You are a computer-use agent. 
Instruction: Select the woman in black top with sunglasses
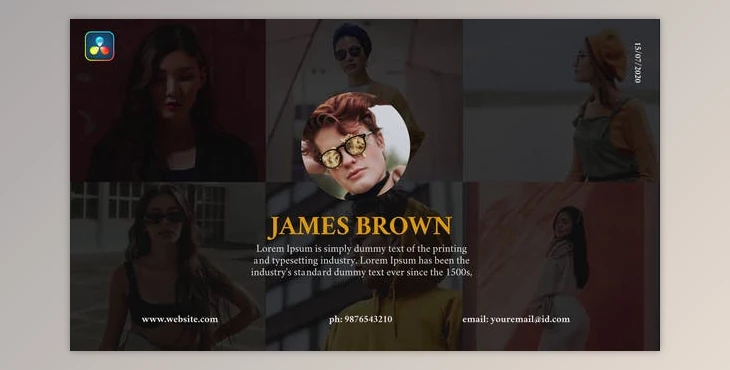(168, 266)
